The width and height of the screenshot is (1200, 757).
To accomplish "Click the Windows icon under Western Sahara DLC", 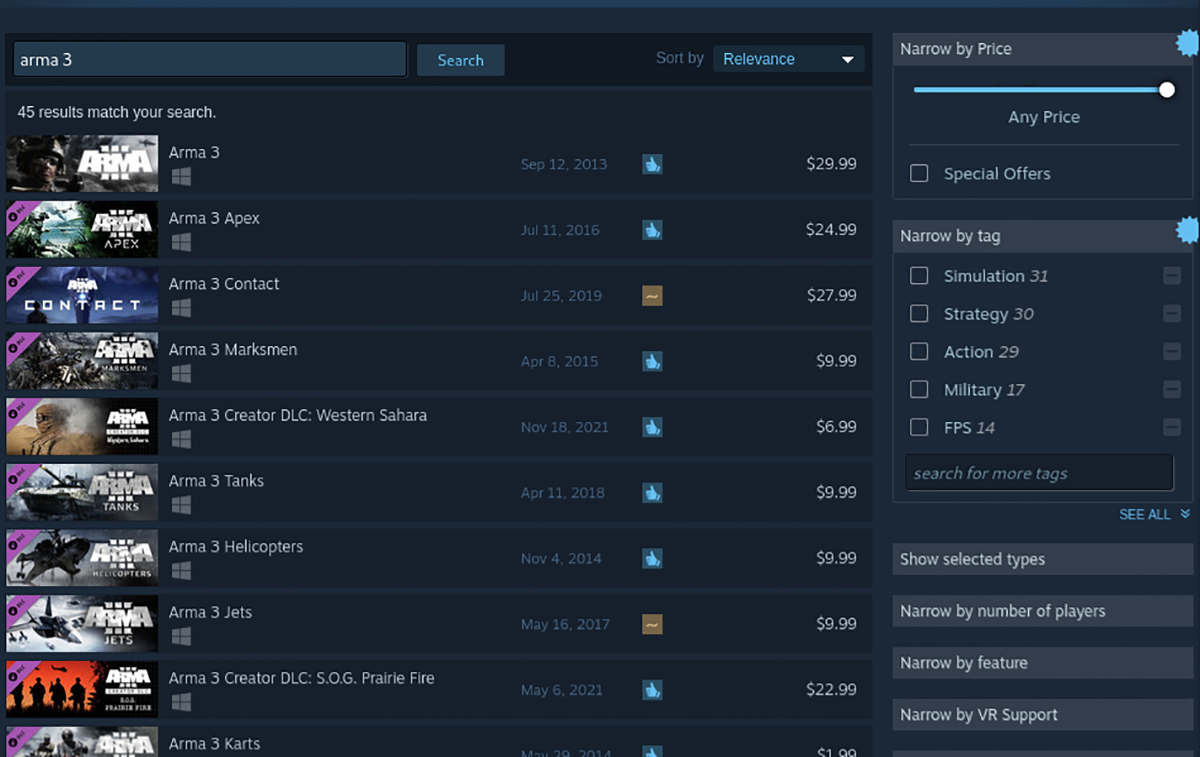I will [180, 440].
